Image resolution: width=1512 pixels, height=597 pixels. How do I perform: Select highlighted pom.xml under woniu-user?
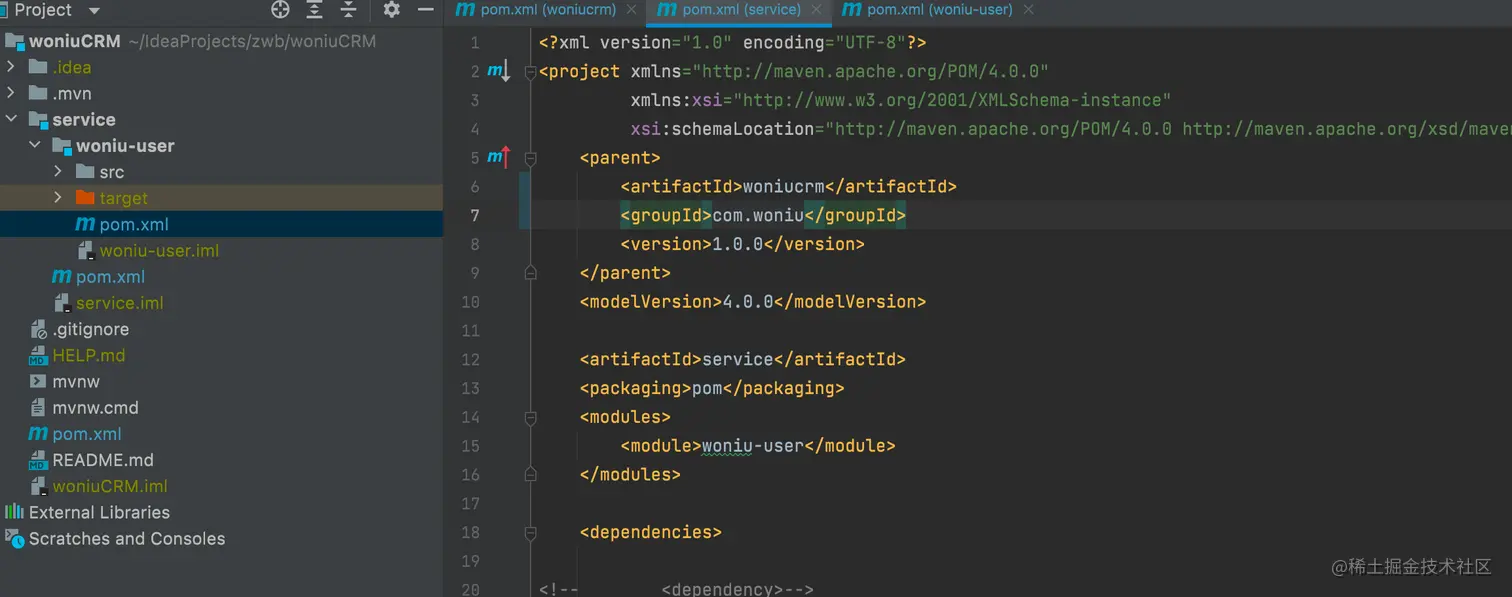pyautogui.click(x=134, y=224)
